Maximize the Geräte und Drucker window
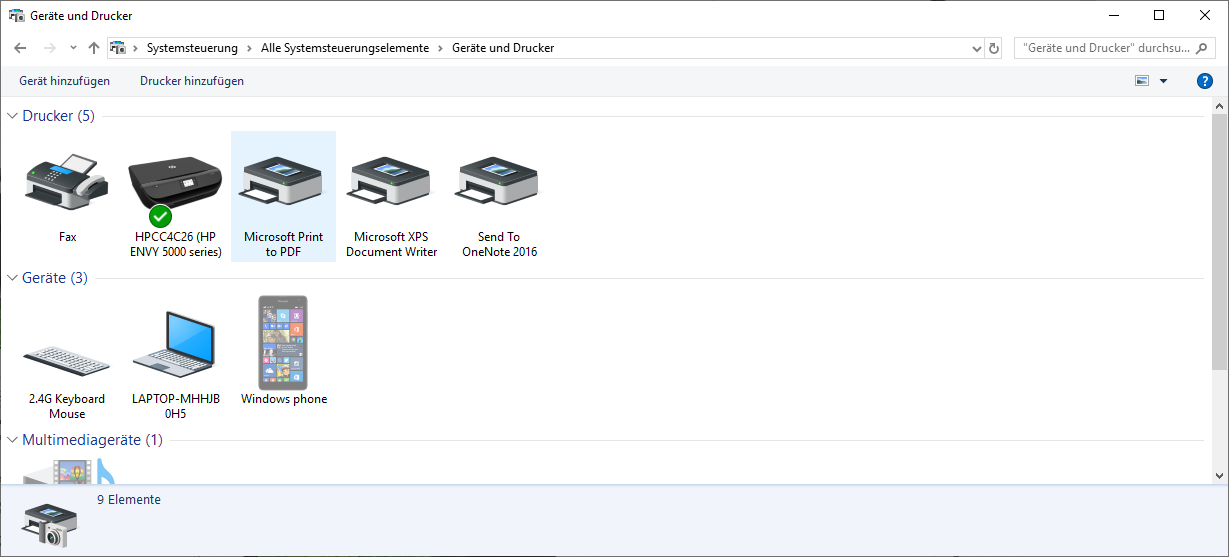 pos(1159,15)
